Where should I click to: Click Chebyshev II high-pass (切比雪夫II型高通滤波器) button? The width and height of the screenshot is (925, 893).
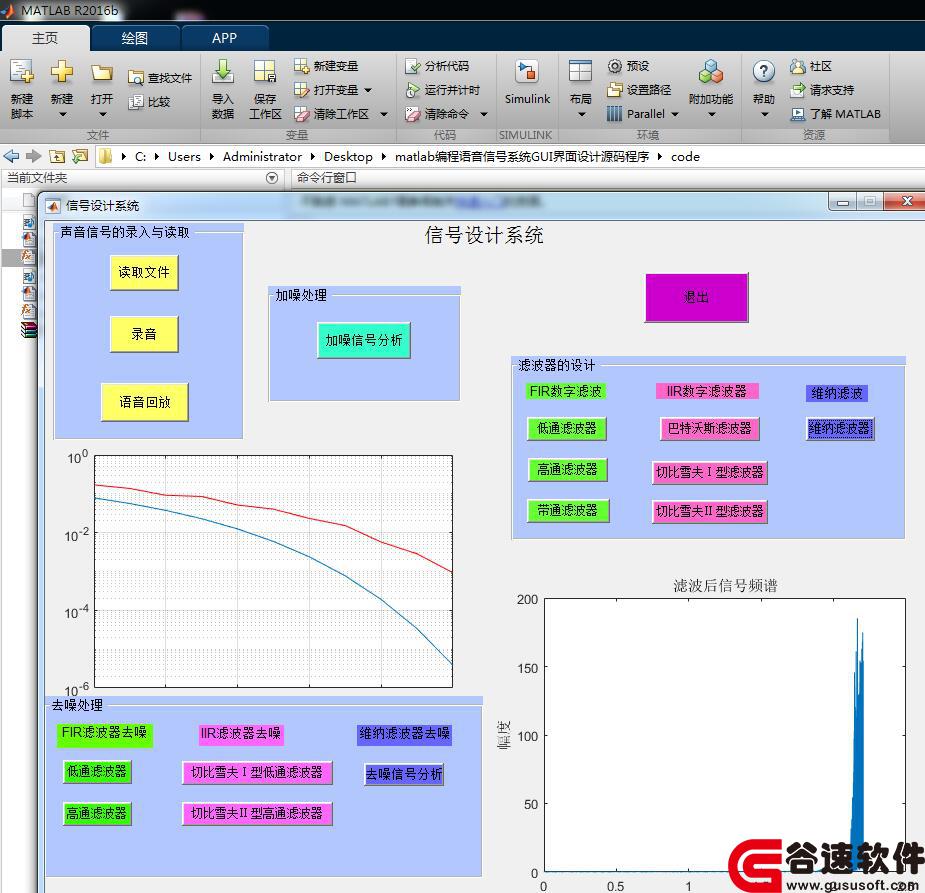point(257,814)
